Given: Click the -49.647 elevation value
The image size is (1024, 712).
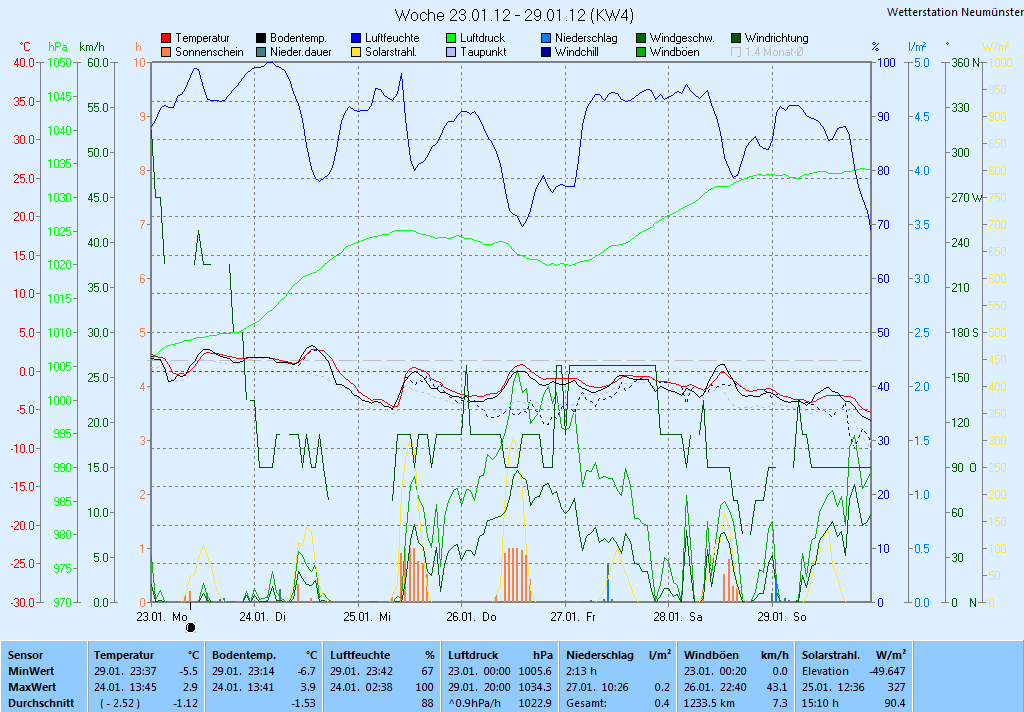Looking at the screenshot, I should coord(888,671).
